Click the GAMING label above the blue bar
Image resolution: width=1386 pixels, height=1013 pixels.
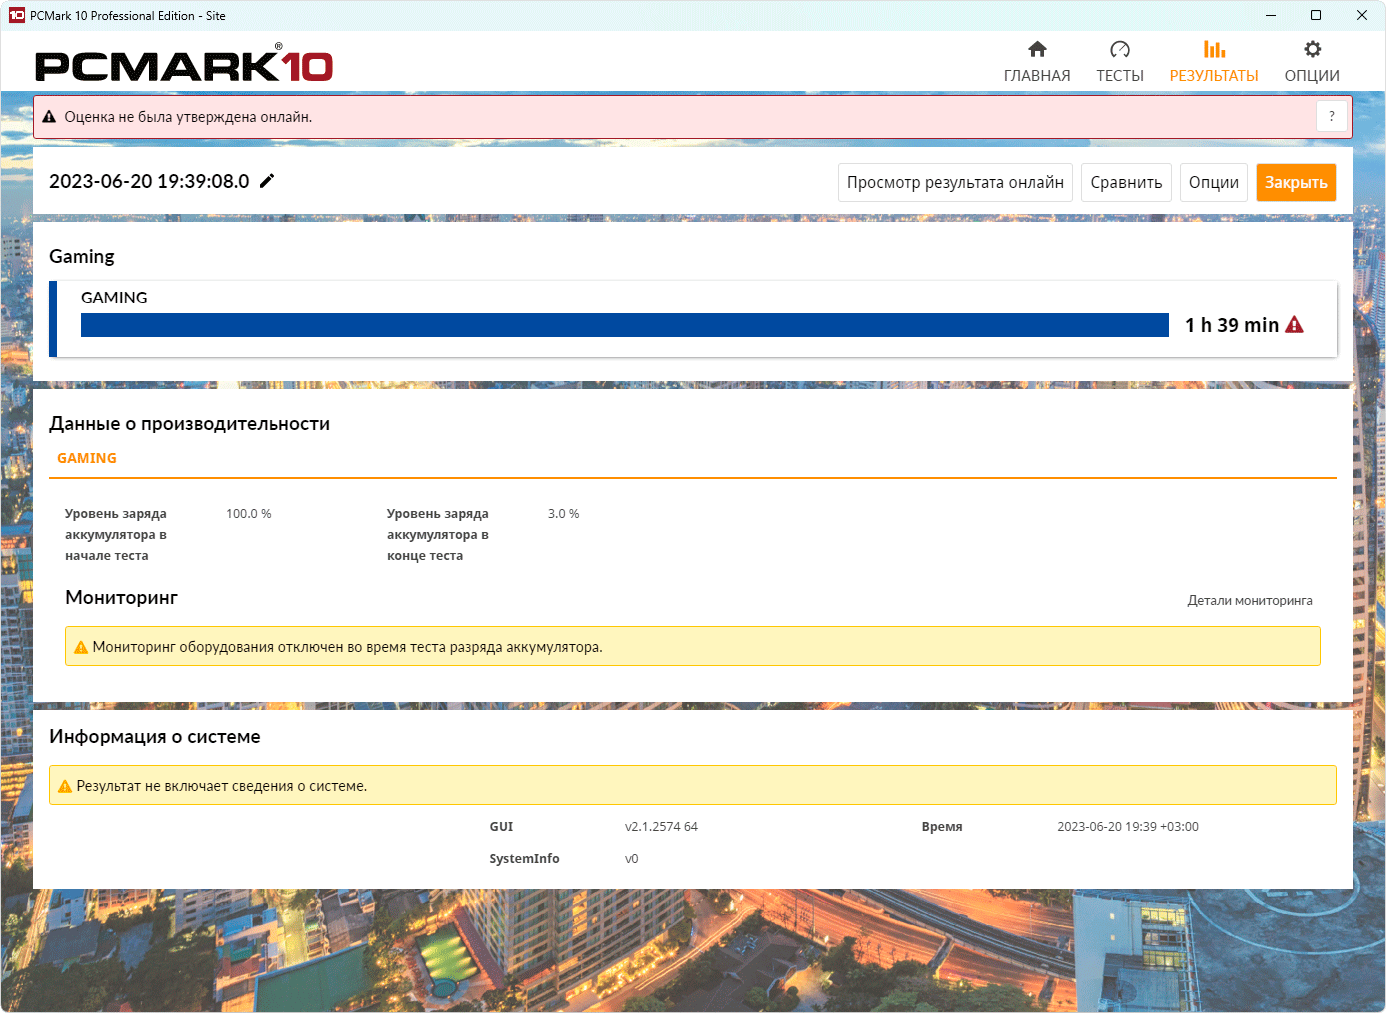click(114, 298)
